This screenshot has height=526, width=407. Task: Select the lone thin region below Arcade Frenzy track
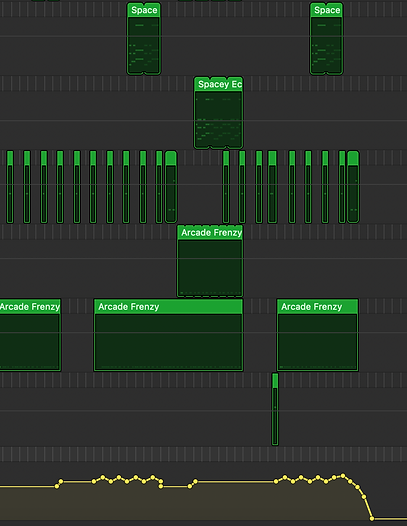(275, 409)
